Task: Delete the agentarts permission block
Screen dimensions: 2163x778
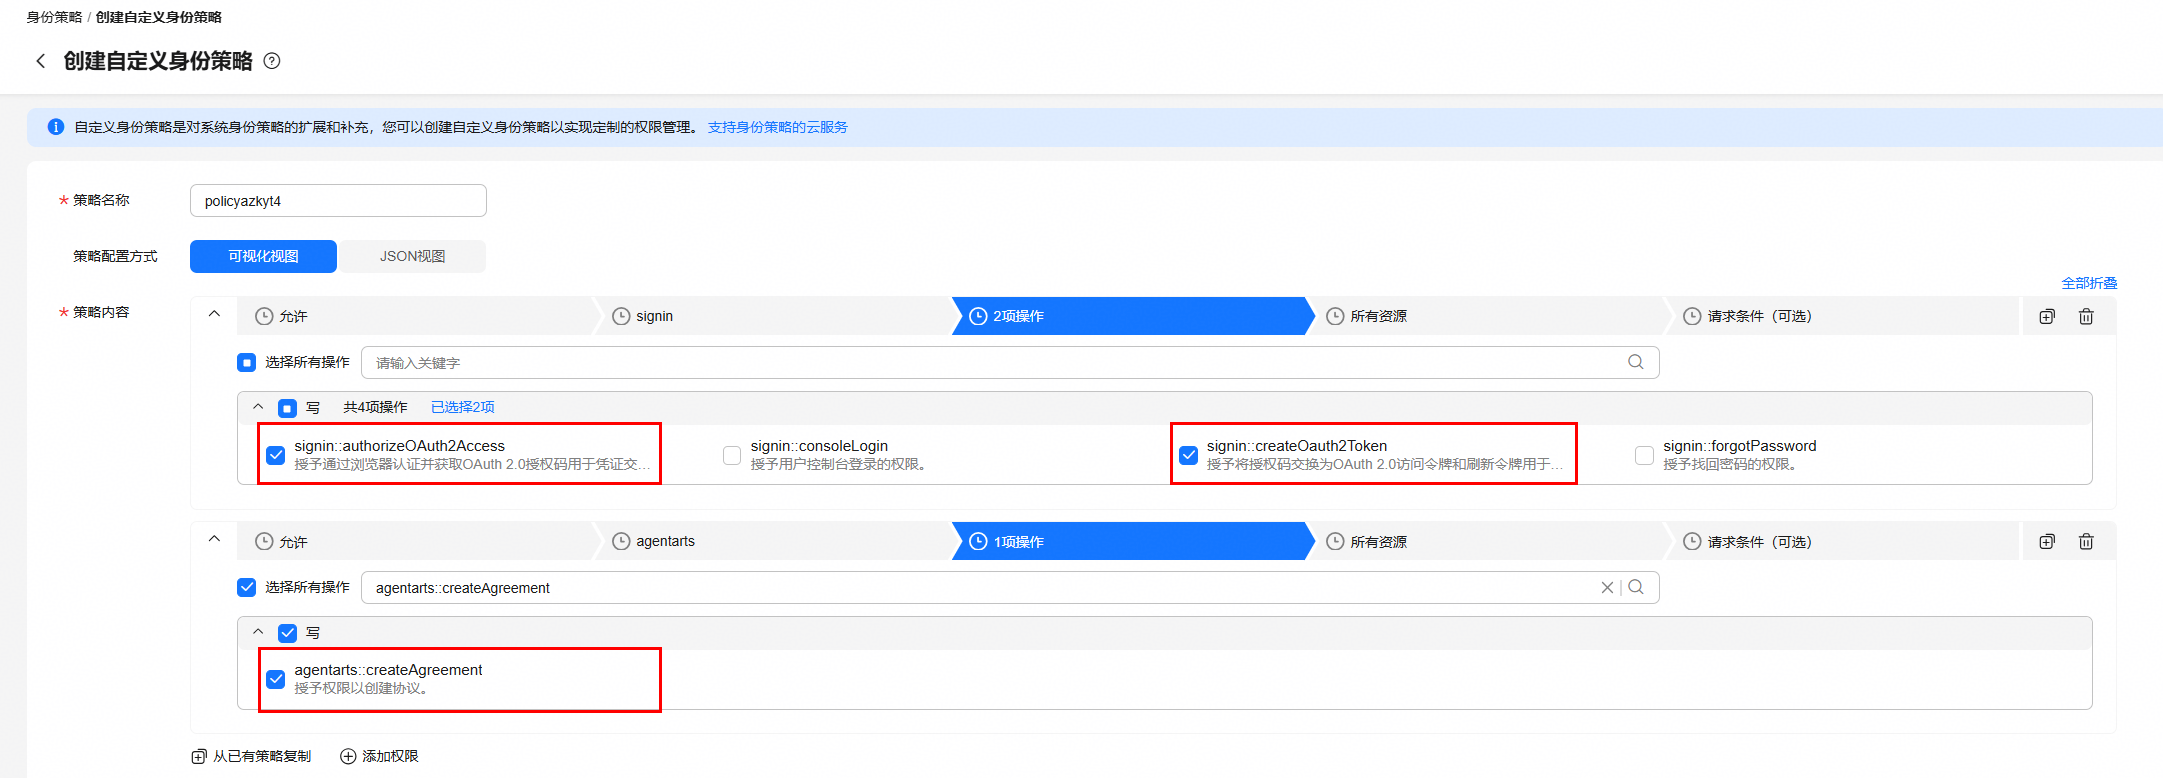Action: tap(2086, 541)
